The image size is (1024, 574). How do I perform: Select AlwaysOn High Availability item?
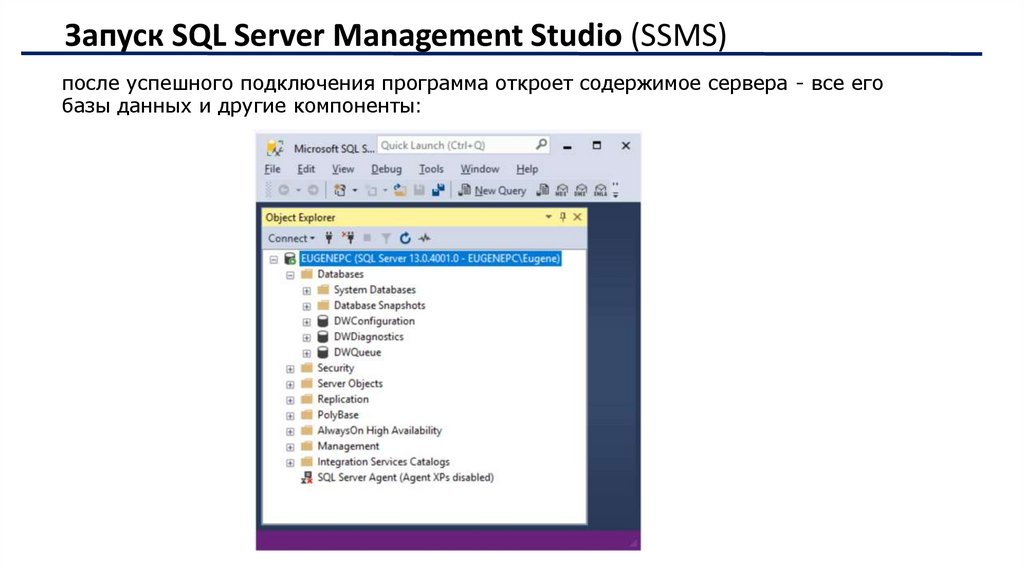click(379, 431)
